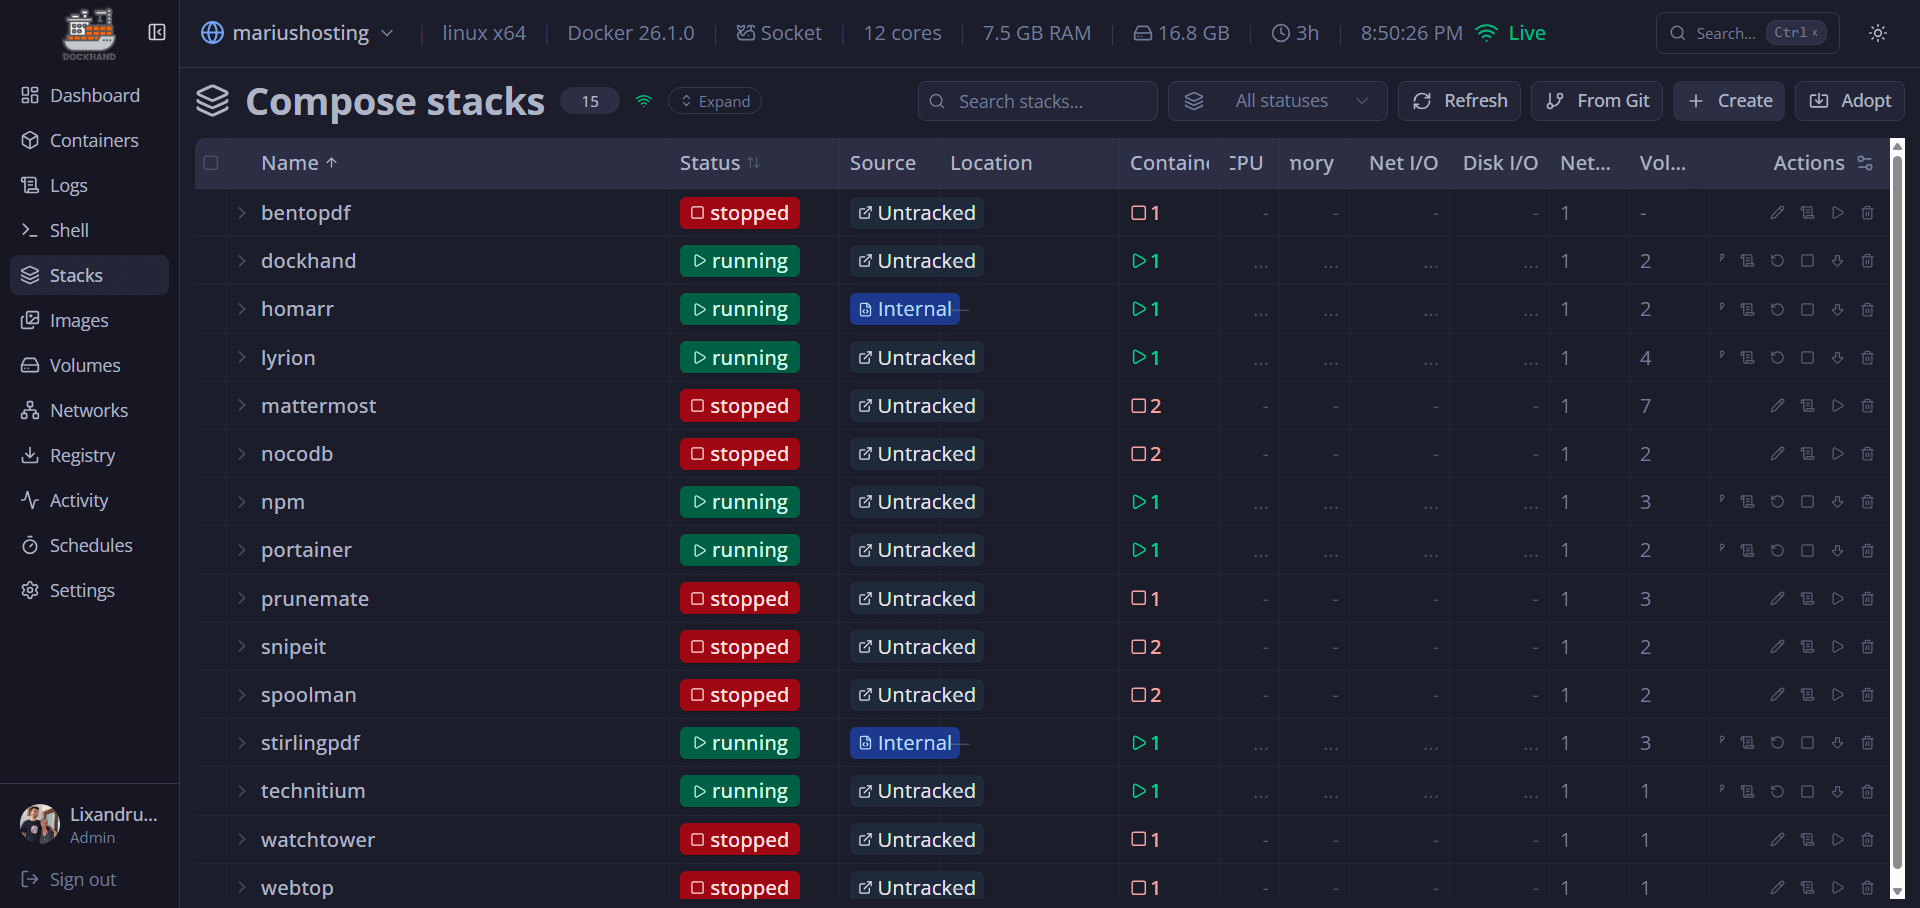This screenshot has width=1920, height=908.
Task: Open the Images section in sidebar
Action: [x=78, y=320]
